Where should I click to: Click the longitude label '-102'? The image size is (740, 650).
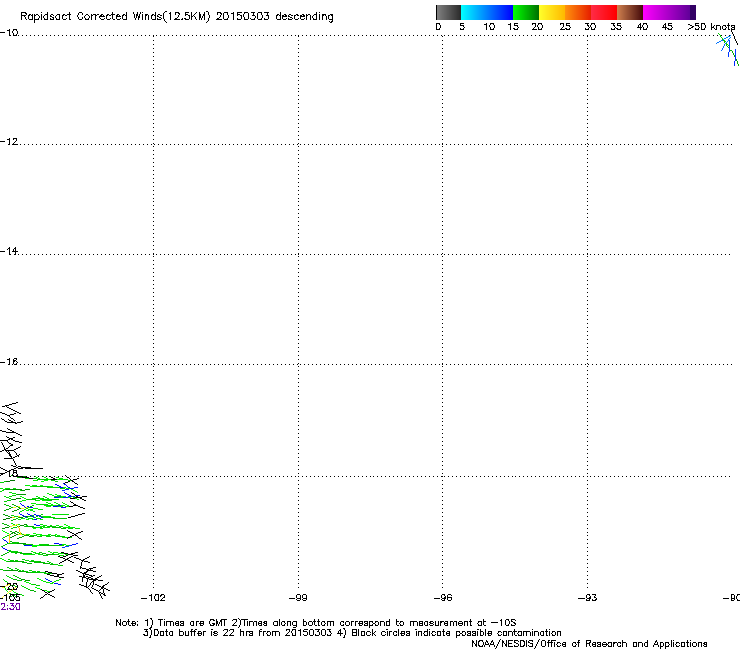[153, 598]
